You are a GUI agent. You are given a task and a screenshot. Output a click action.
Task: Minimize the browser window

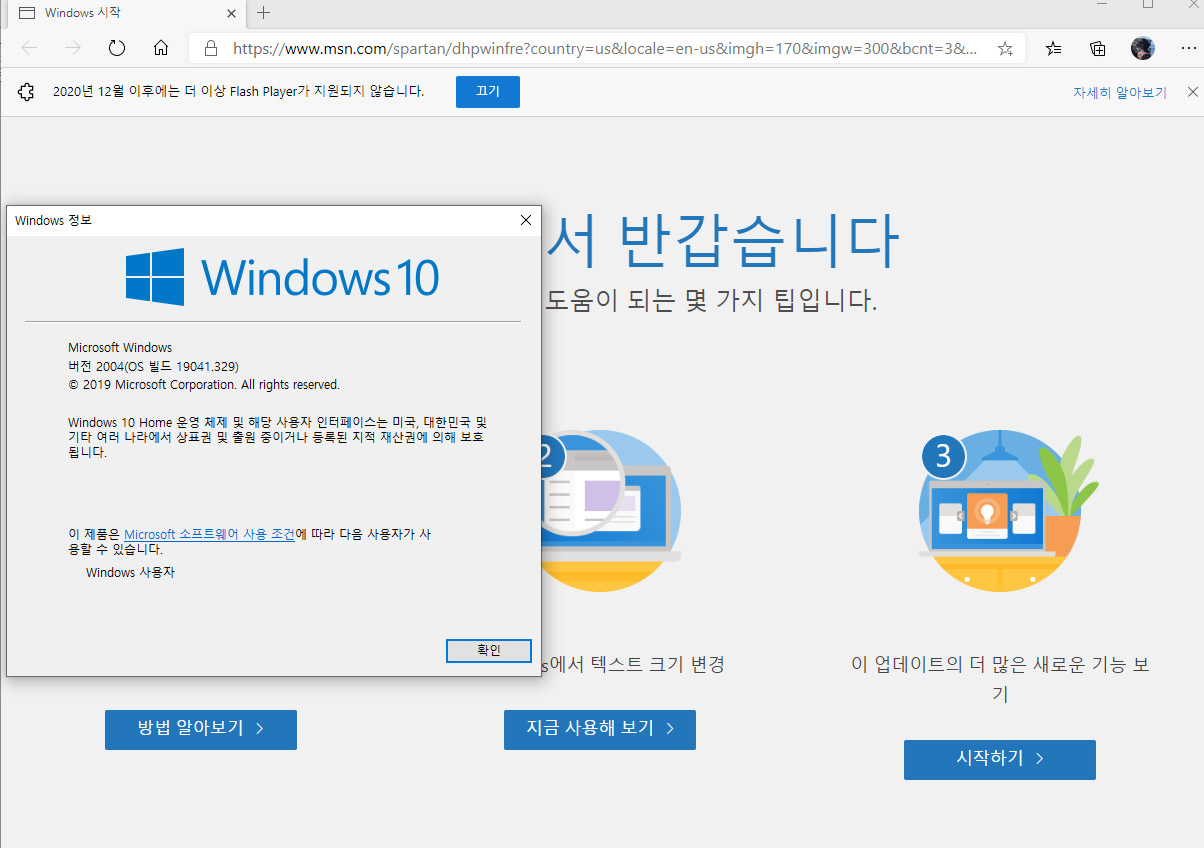pos(1103,5)
